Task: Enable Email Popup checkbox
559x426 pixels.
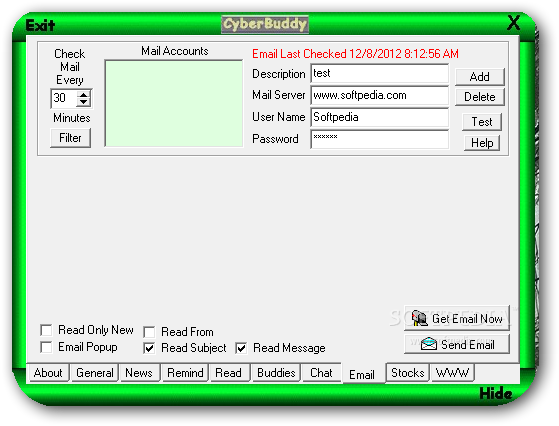Action: pyautogui.click(x=46, y=347)
